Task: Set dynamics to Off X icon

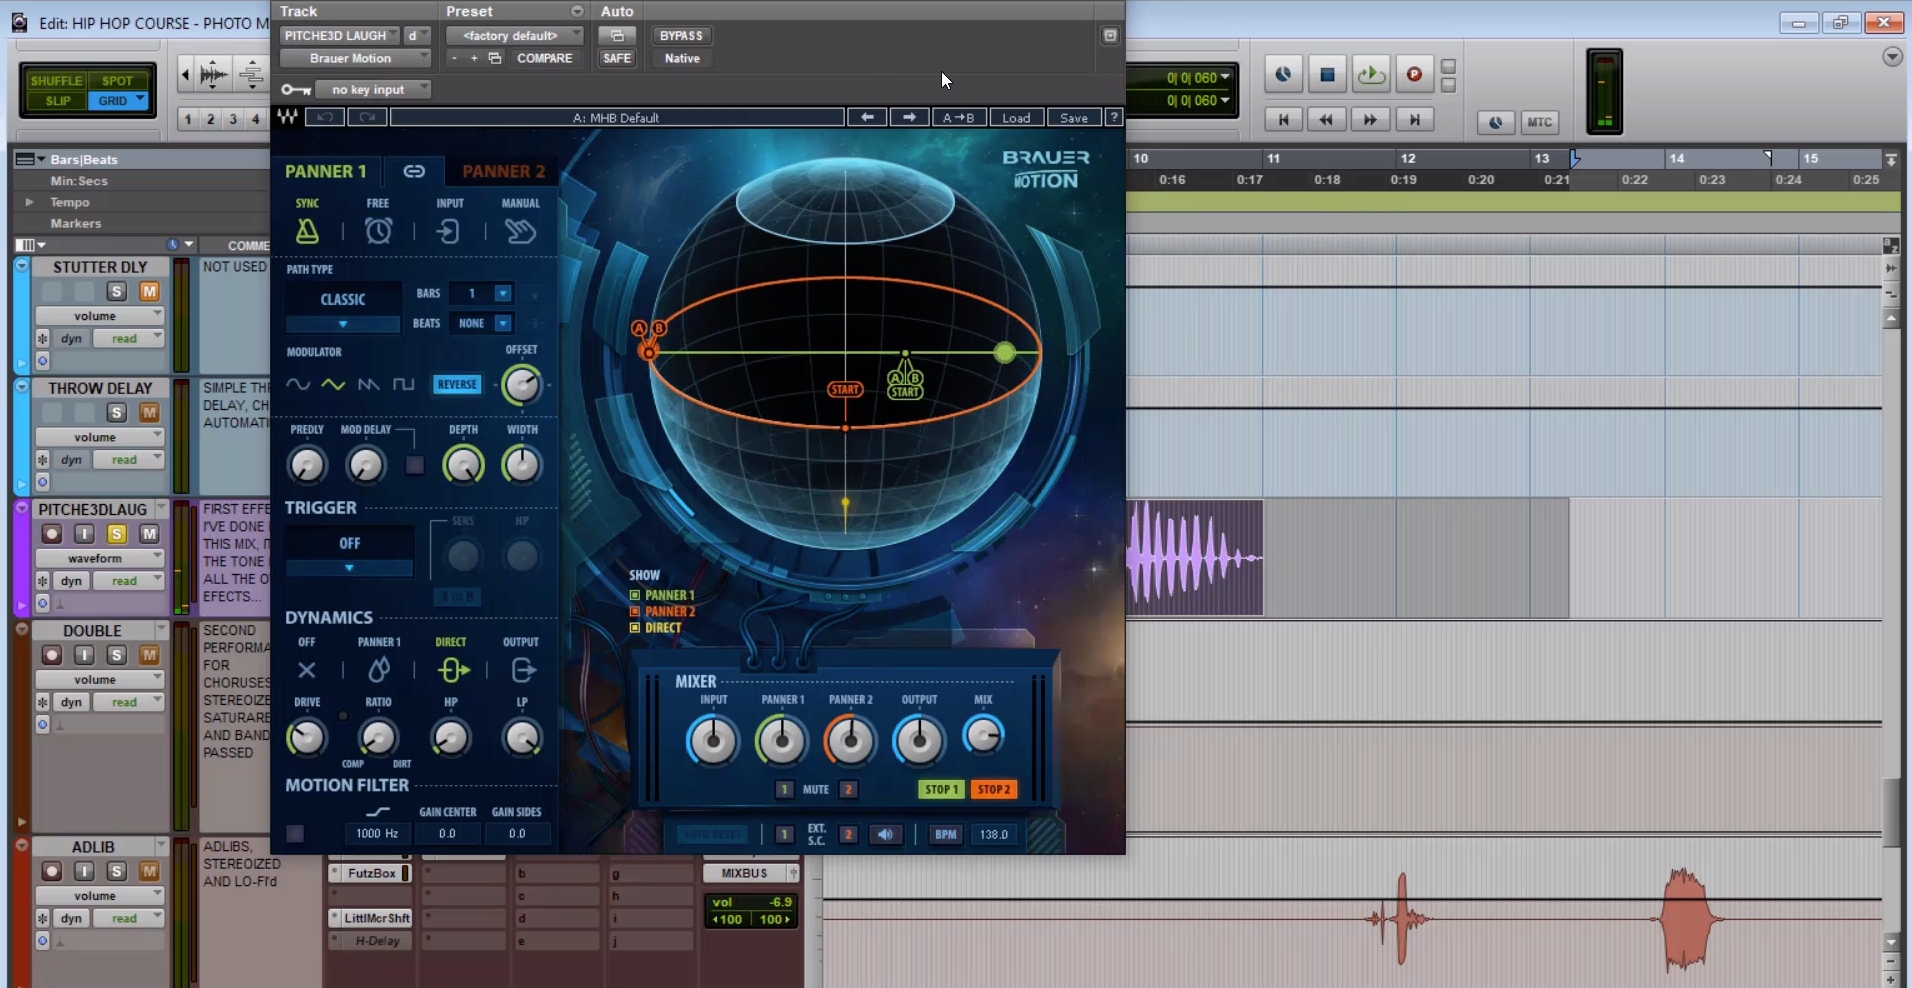Action: click(307, 670)
